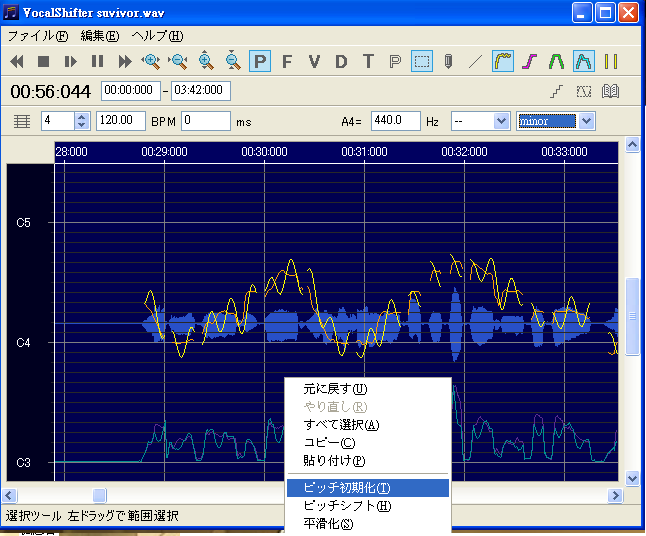Switch to D dynamics edit mode
The image size is (646, 536).
coord(341,62)
